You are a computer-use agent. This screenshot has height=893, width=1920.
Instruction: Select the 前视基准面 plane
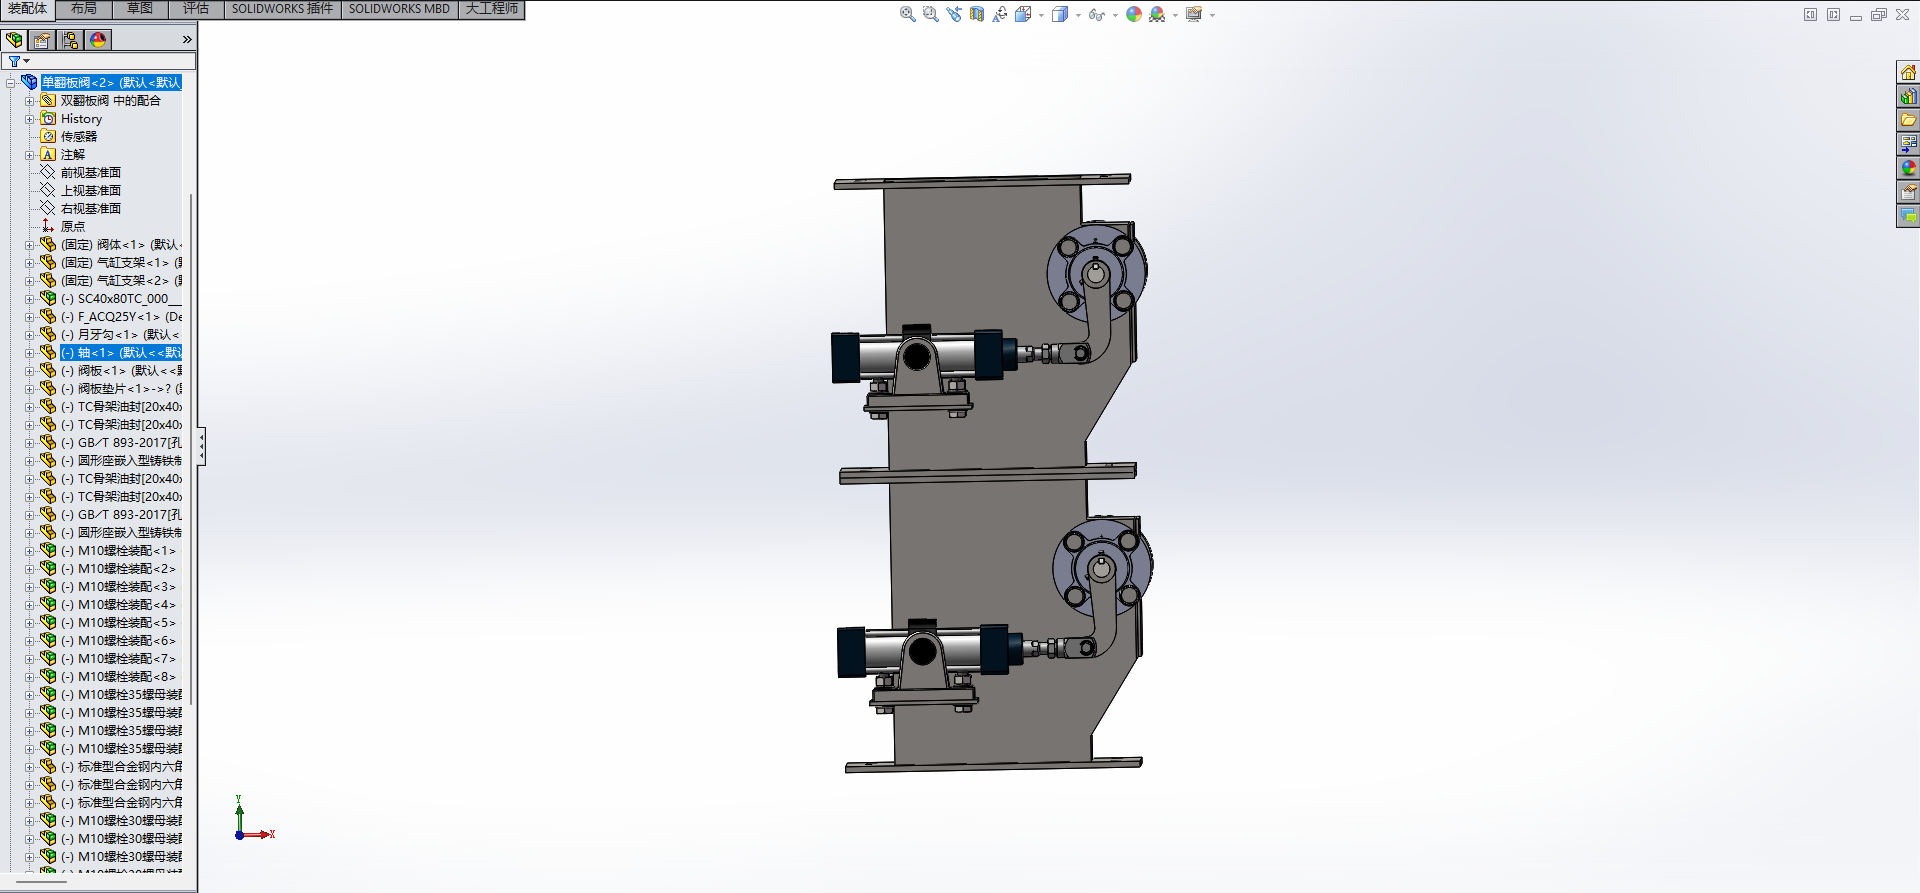pos(91,173)
